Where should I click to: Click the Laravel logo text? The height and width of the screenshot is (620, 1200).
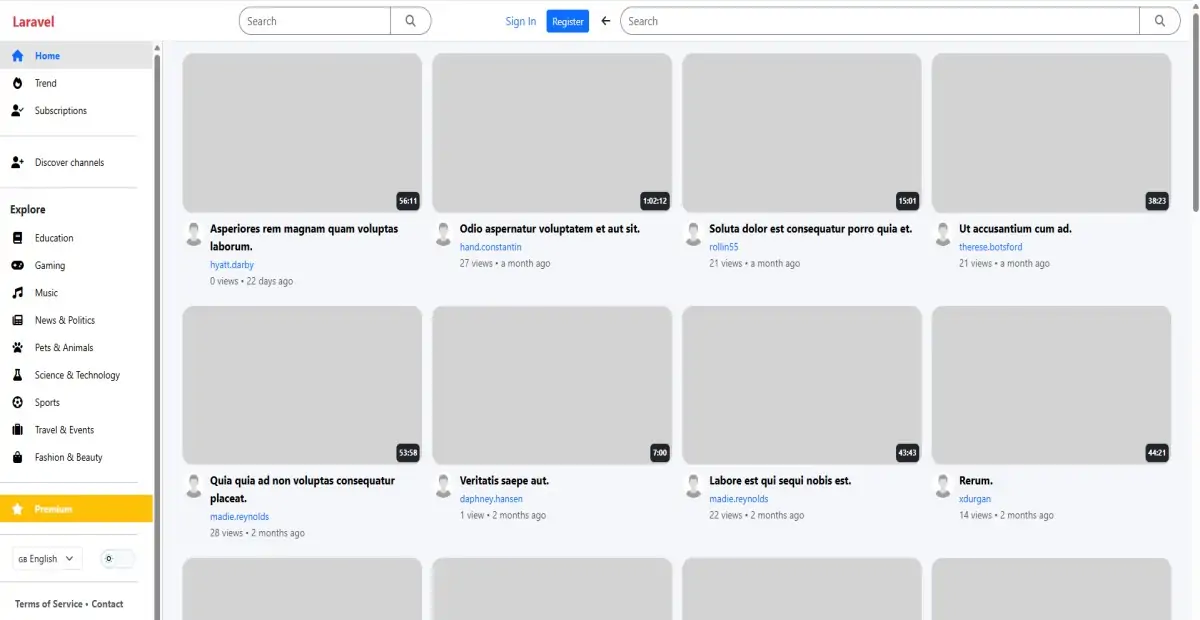[x=33, y=21]
